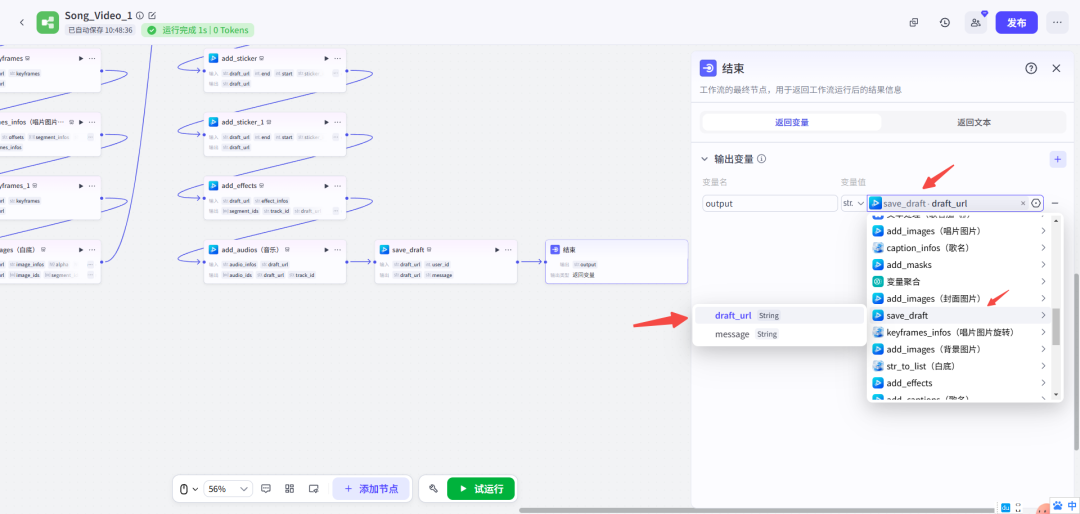Run the save_draft node play icon
This screenshot has width=1080, height=514.
pos(497,249)
